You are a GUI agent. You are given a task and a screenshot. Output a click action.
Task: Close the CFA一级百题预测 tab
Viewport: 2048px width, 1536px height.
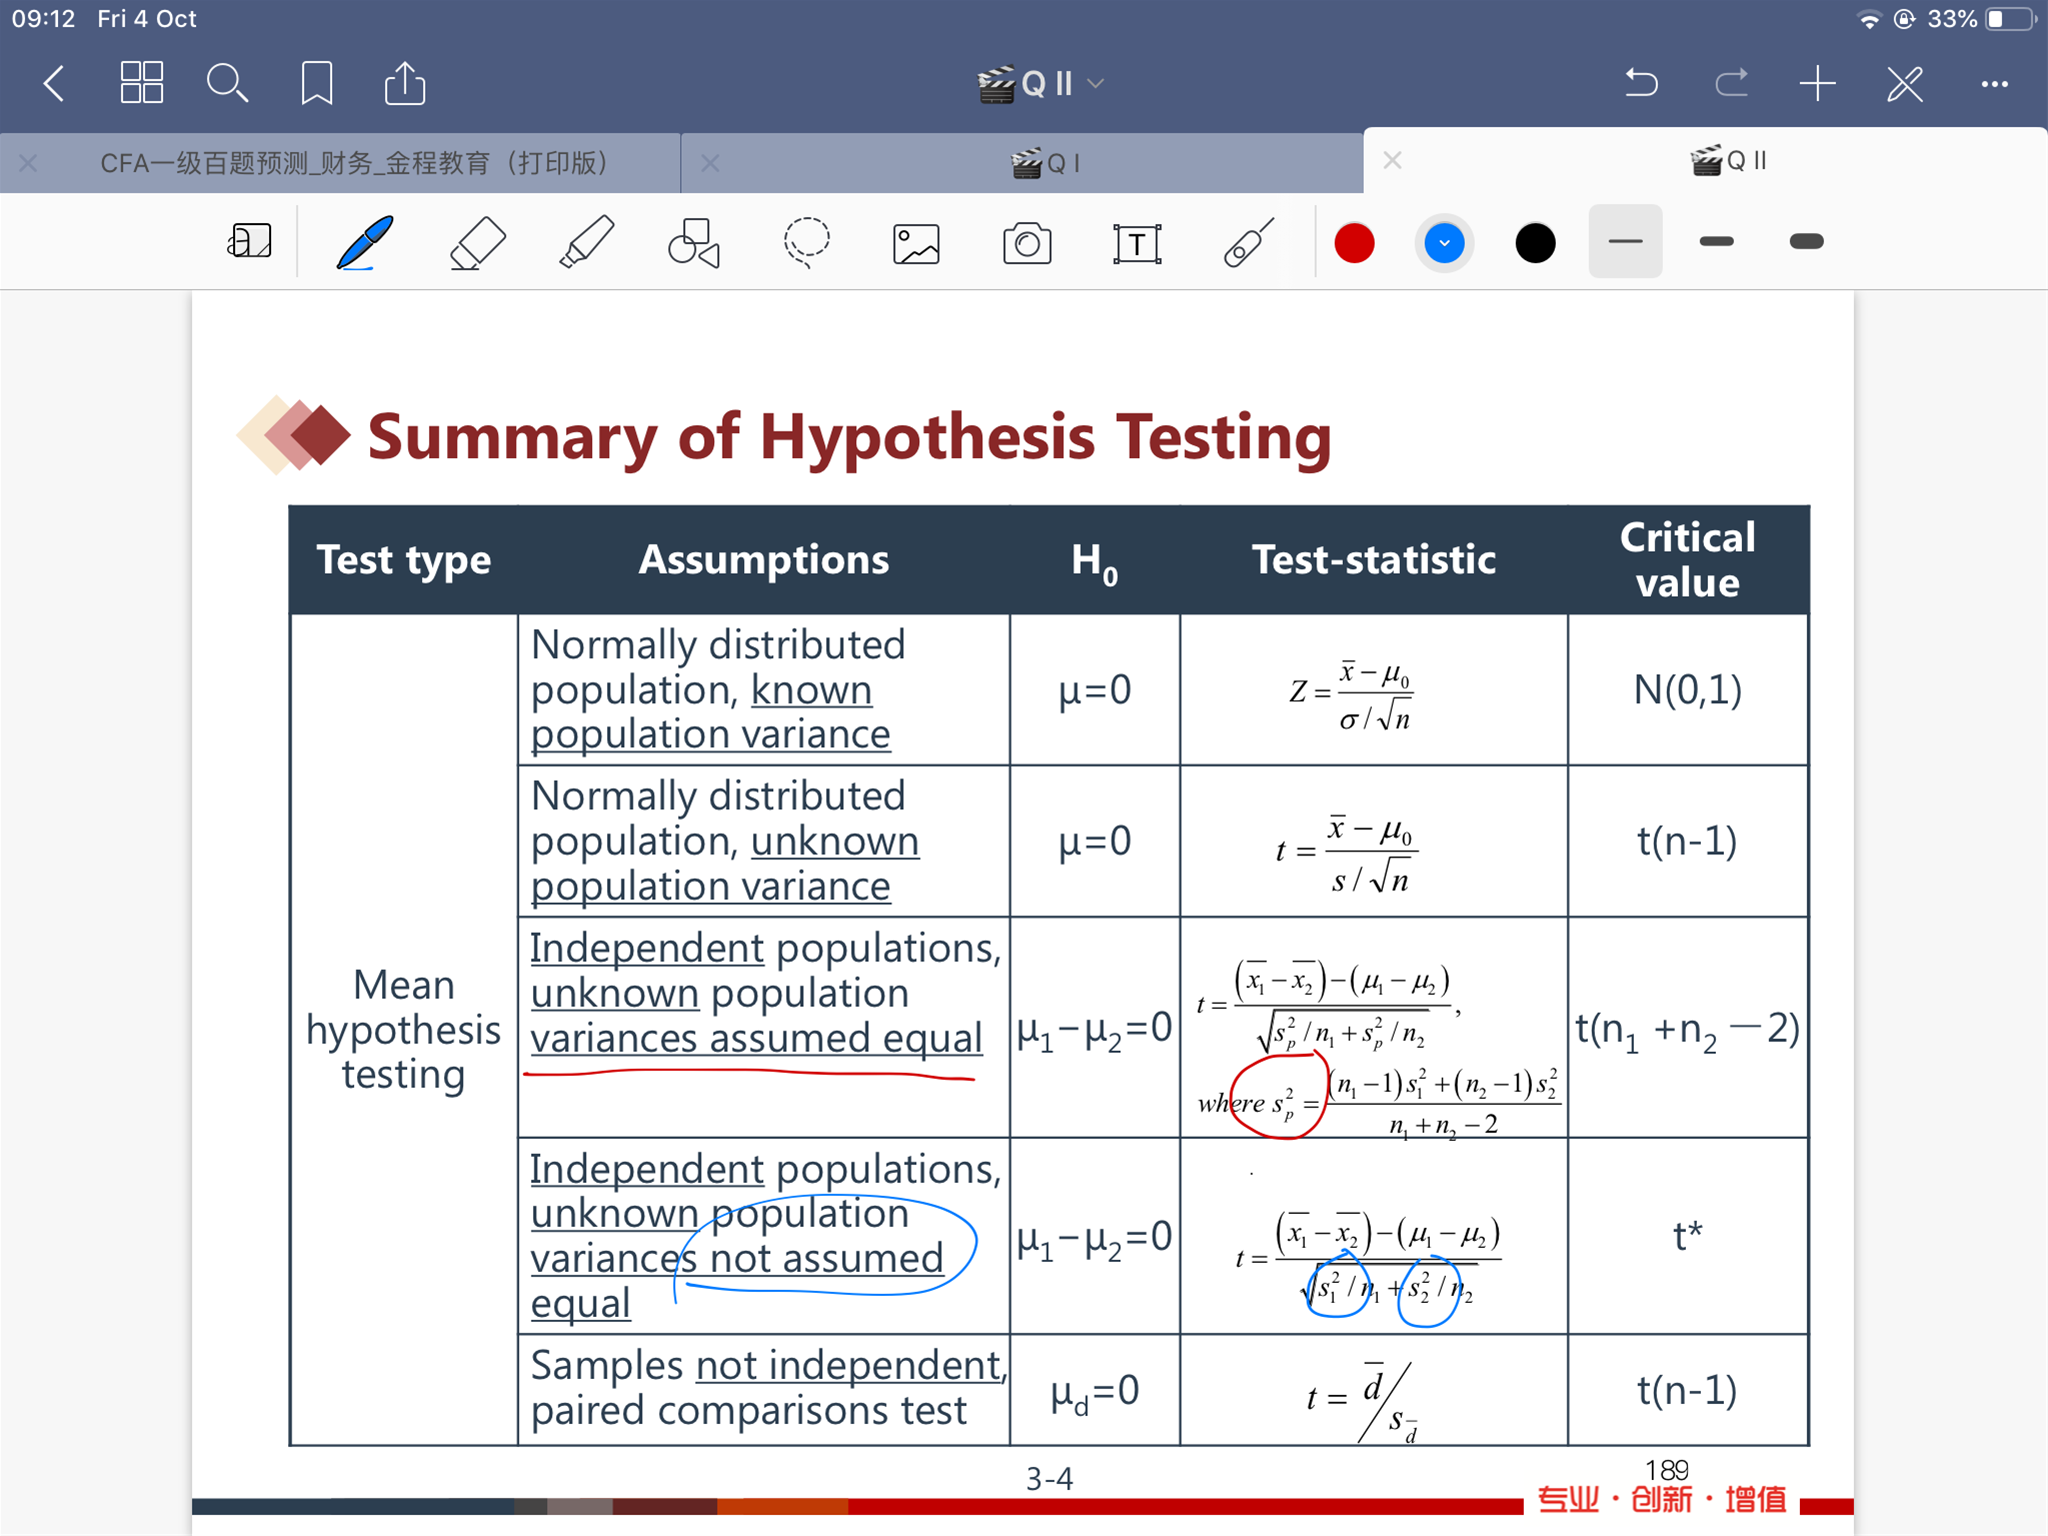(x=28, y=163)
